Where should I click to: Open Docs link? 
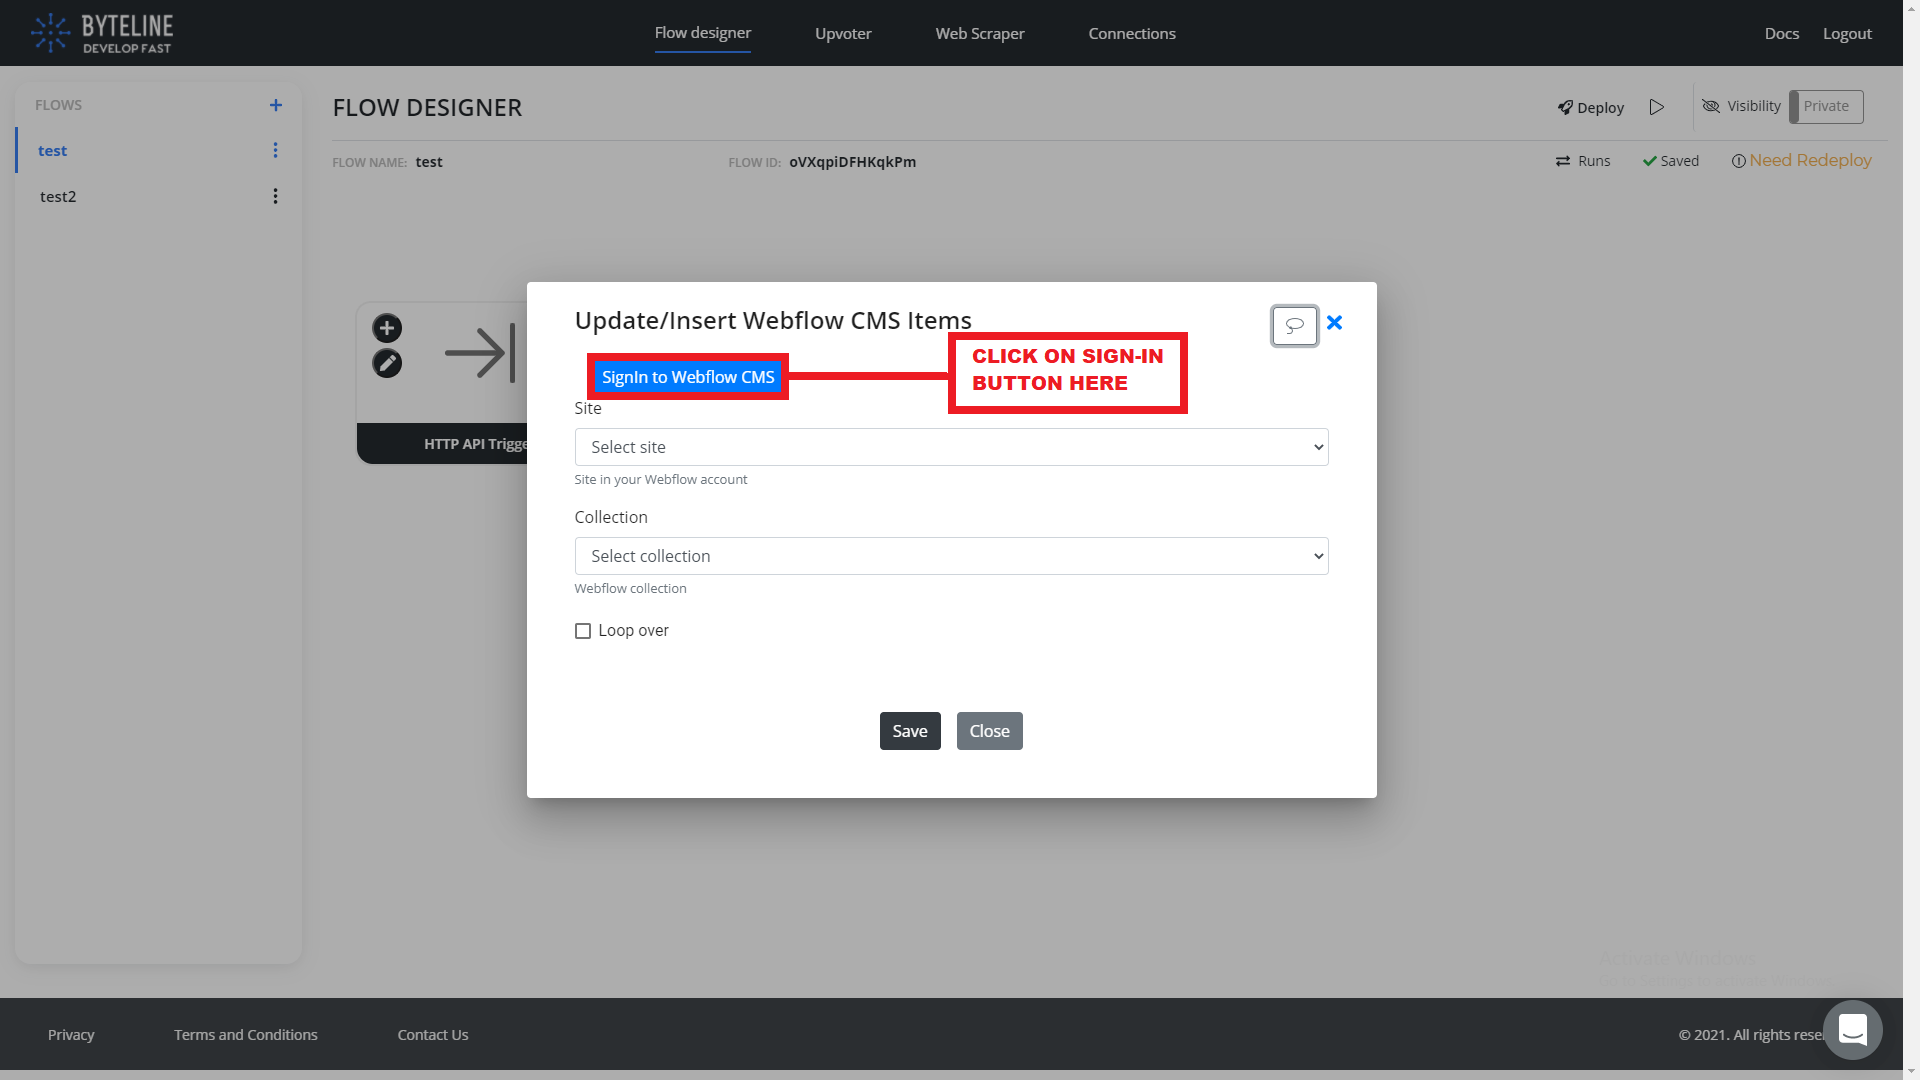click(x=1781, y=33)
